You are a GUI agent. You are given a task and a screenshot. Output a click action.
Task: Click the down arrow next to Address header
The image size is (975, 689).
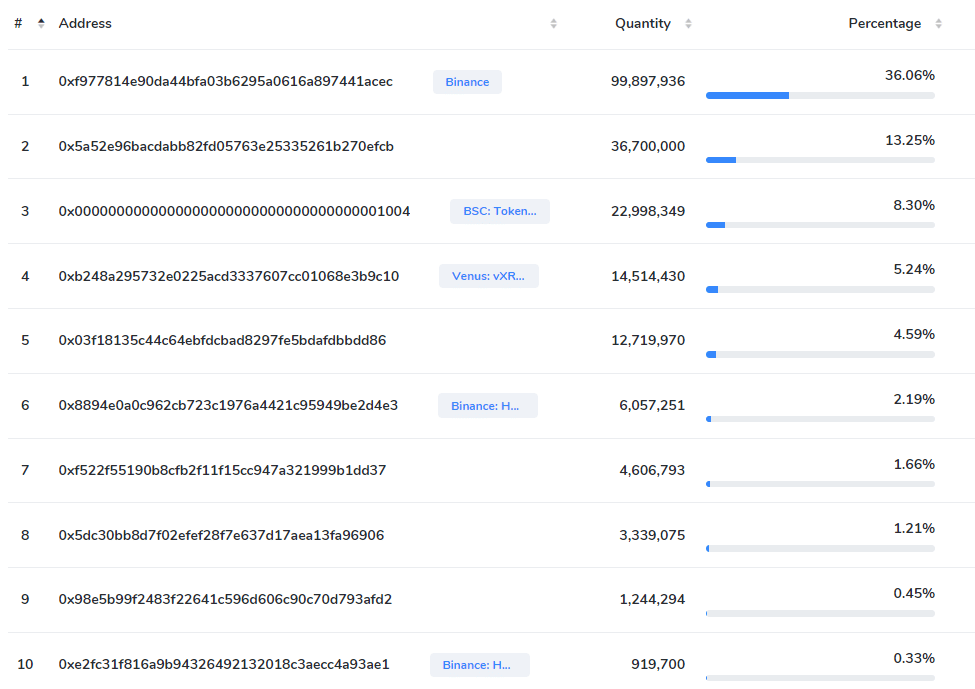tap(554, 27)
